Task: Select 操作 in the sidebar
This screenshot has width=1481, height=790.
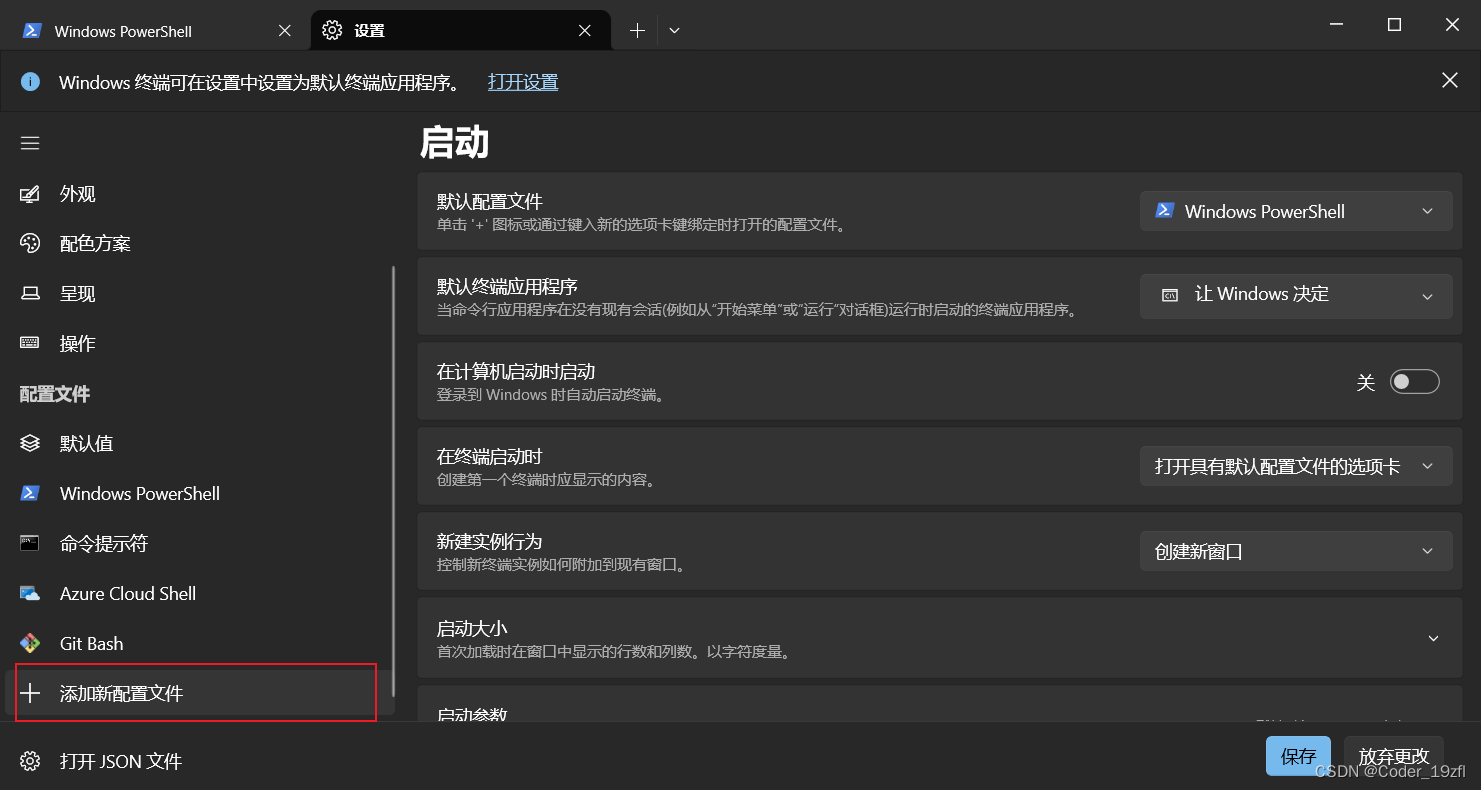Action: coord(200,343)
